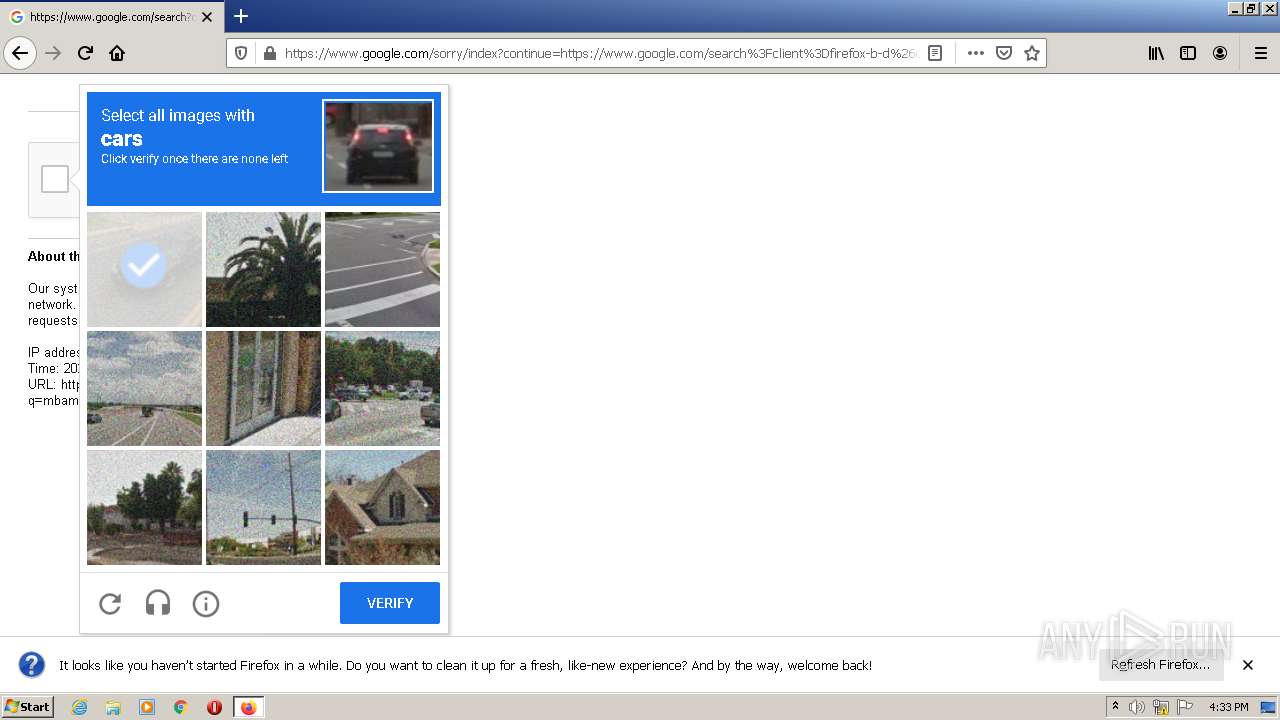Open network status tray icon

[1161, 707]
